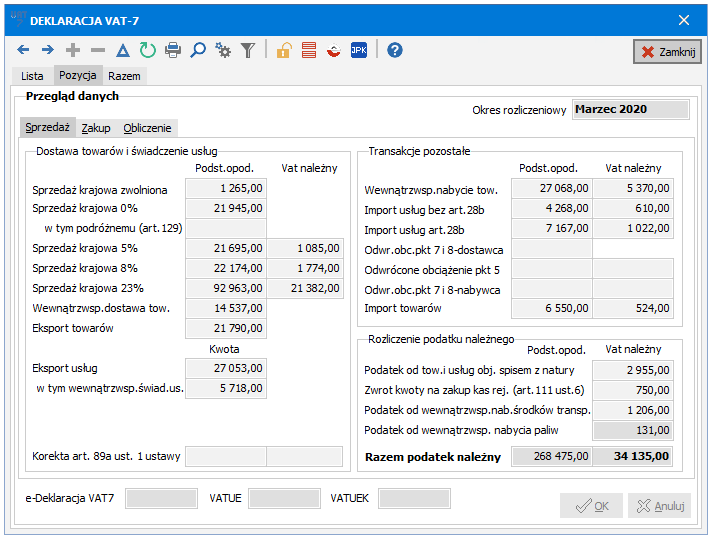
Task: Switch to the Pozycja tab
Action: [x=78, y=75]
